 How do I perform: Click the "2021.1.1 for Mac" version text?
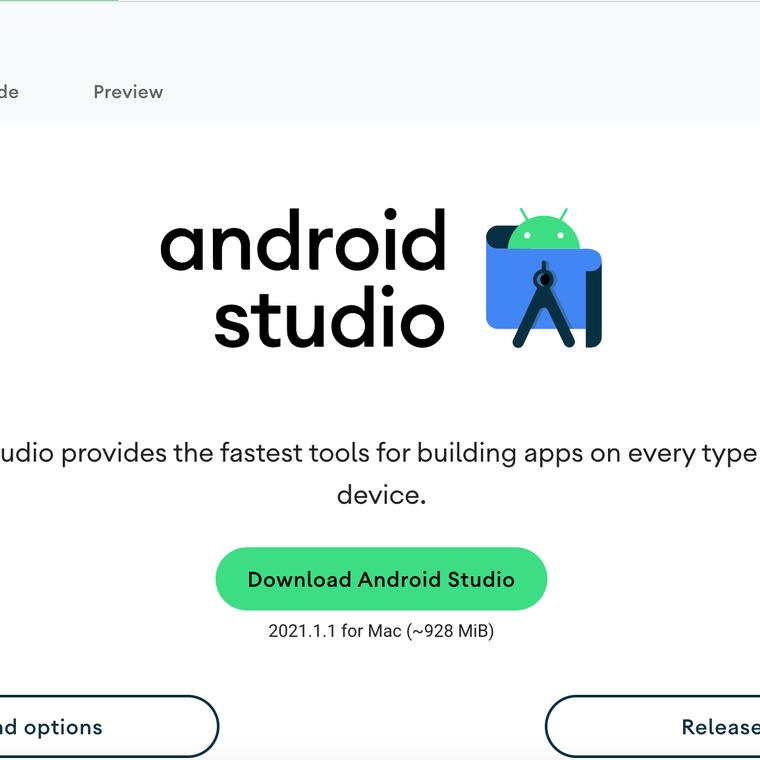coord(334,631)
